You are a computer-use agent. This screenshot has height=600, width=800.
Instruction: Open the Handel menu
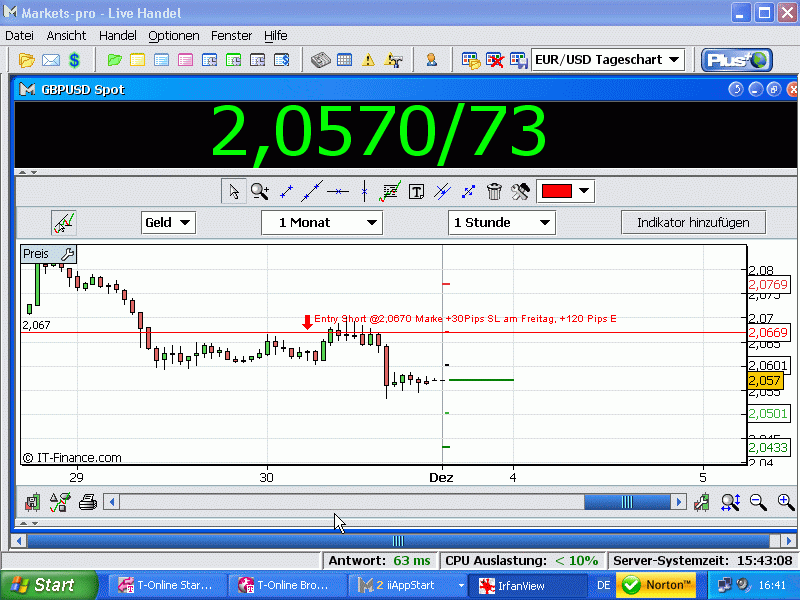(118, 36)
